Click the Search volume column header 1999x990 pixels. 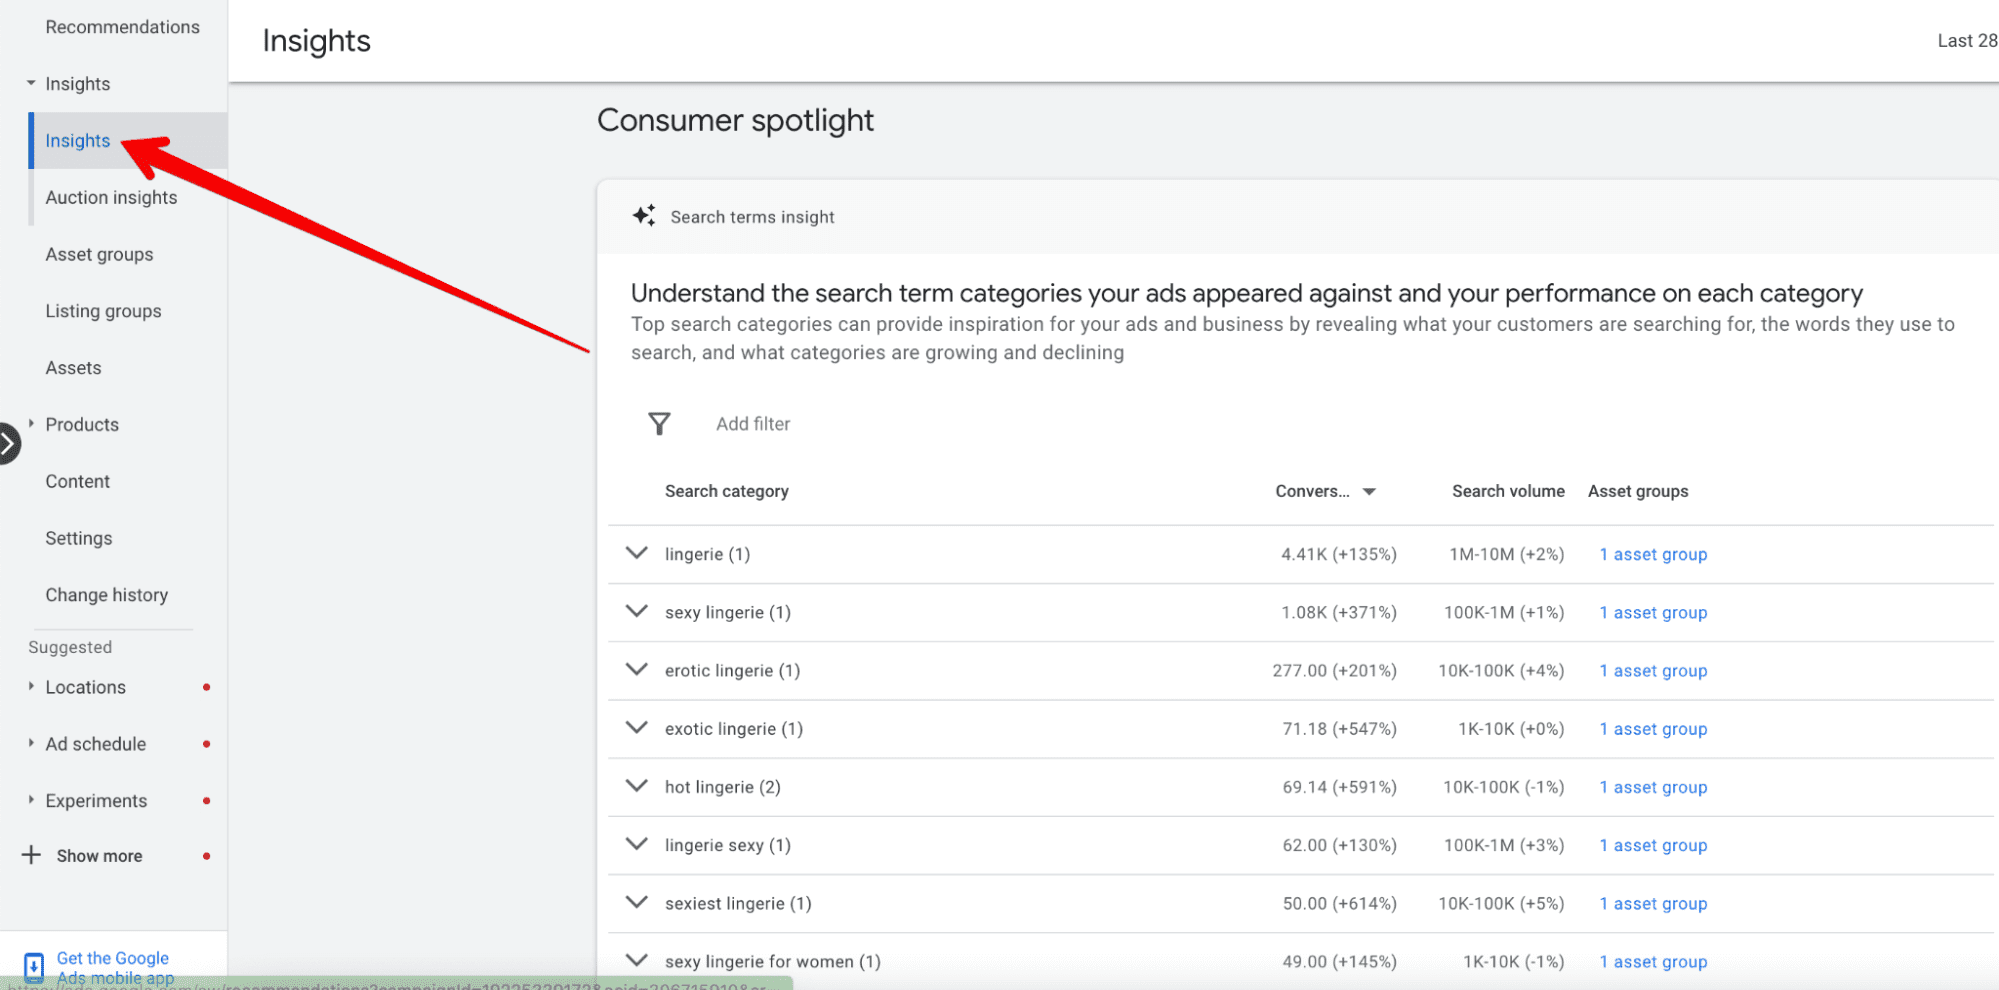[1507, 491]
